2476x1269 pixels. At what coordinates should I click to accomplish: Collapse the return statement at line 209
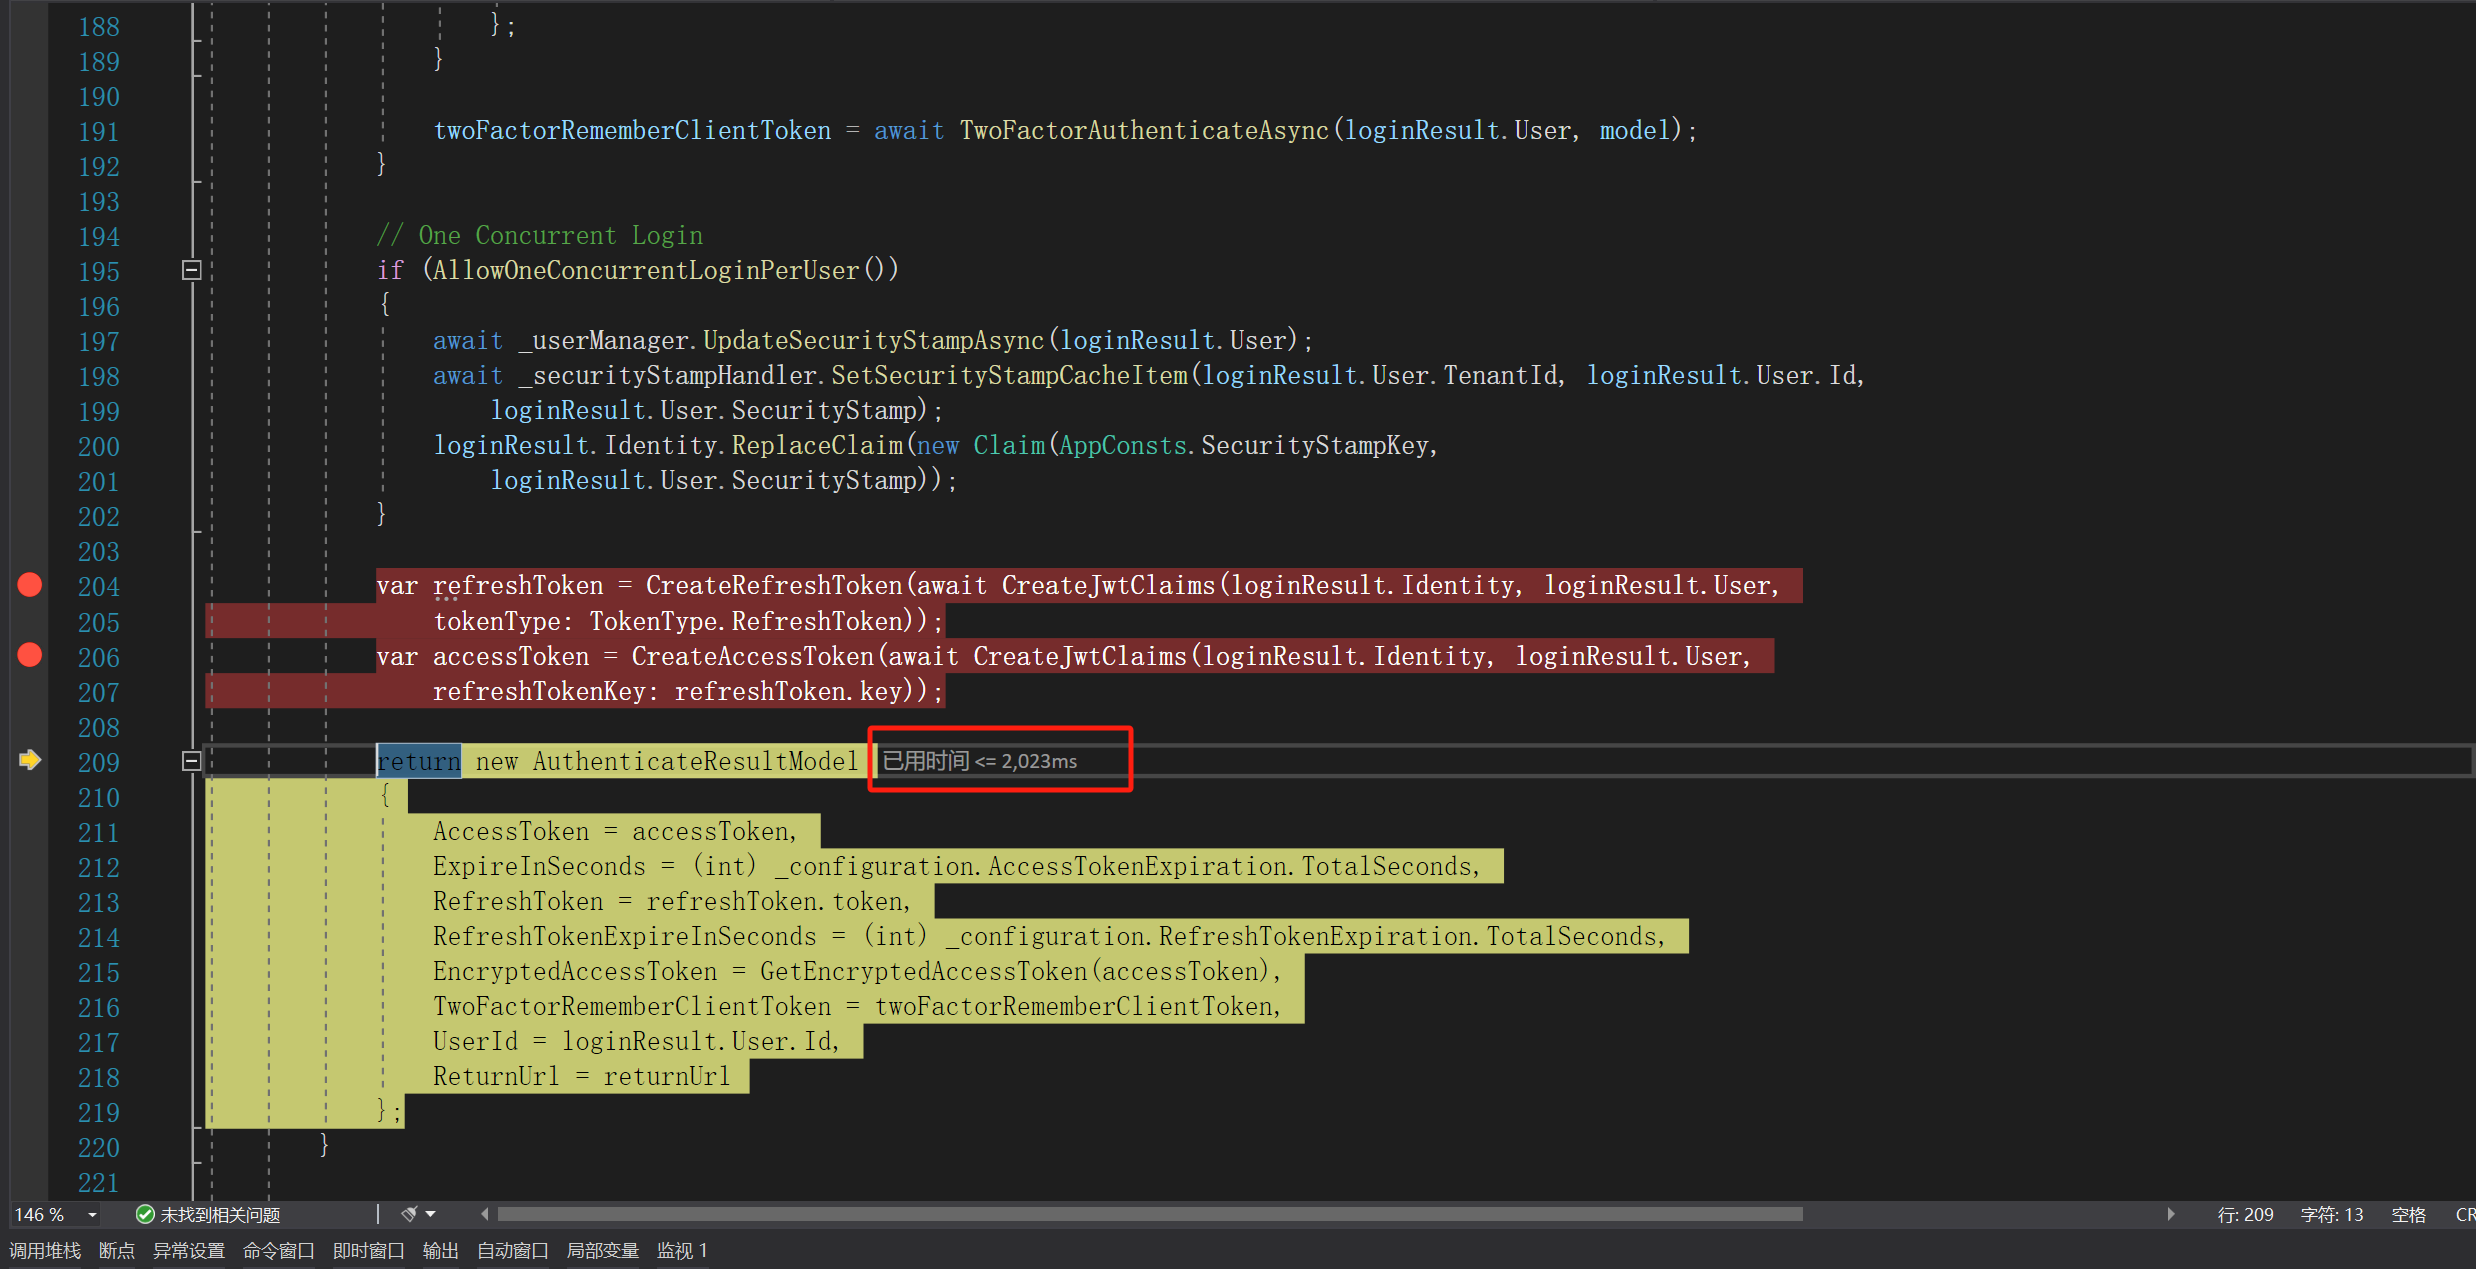click(x=192, y=761)
